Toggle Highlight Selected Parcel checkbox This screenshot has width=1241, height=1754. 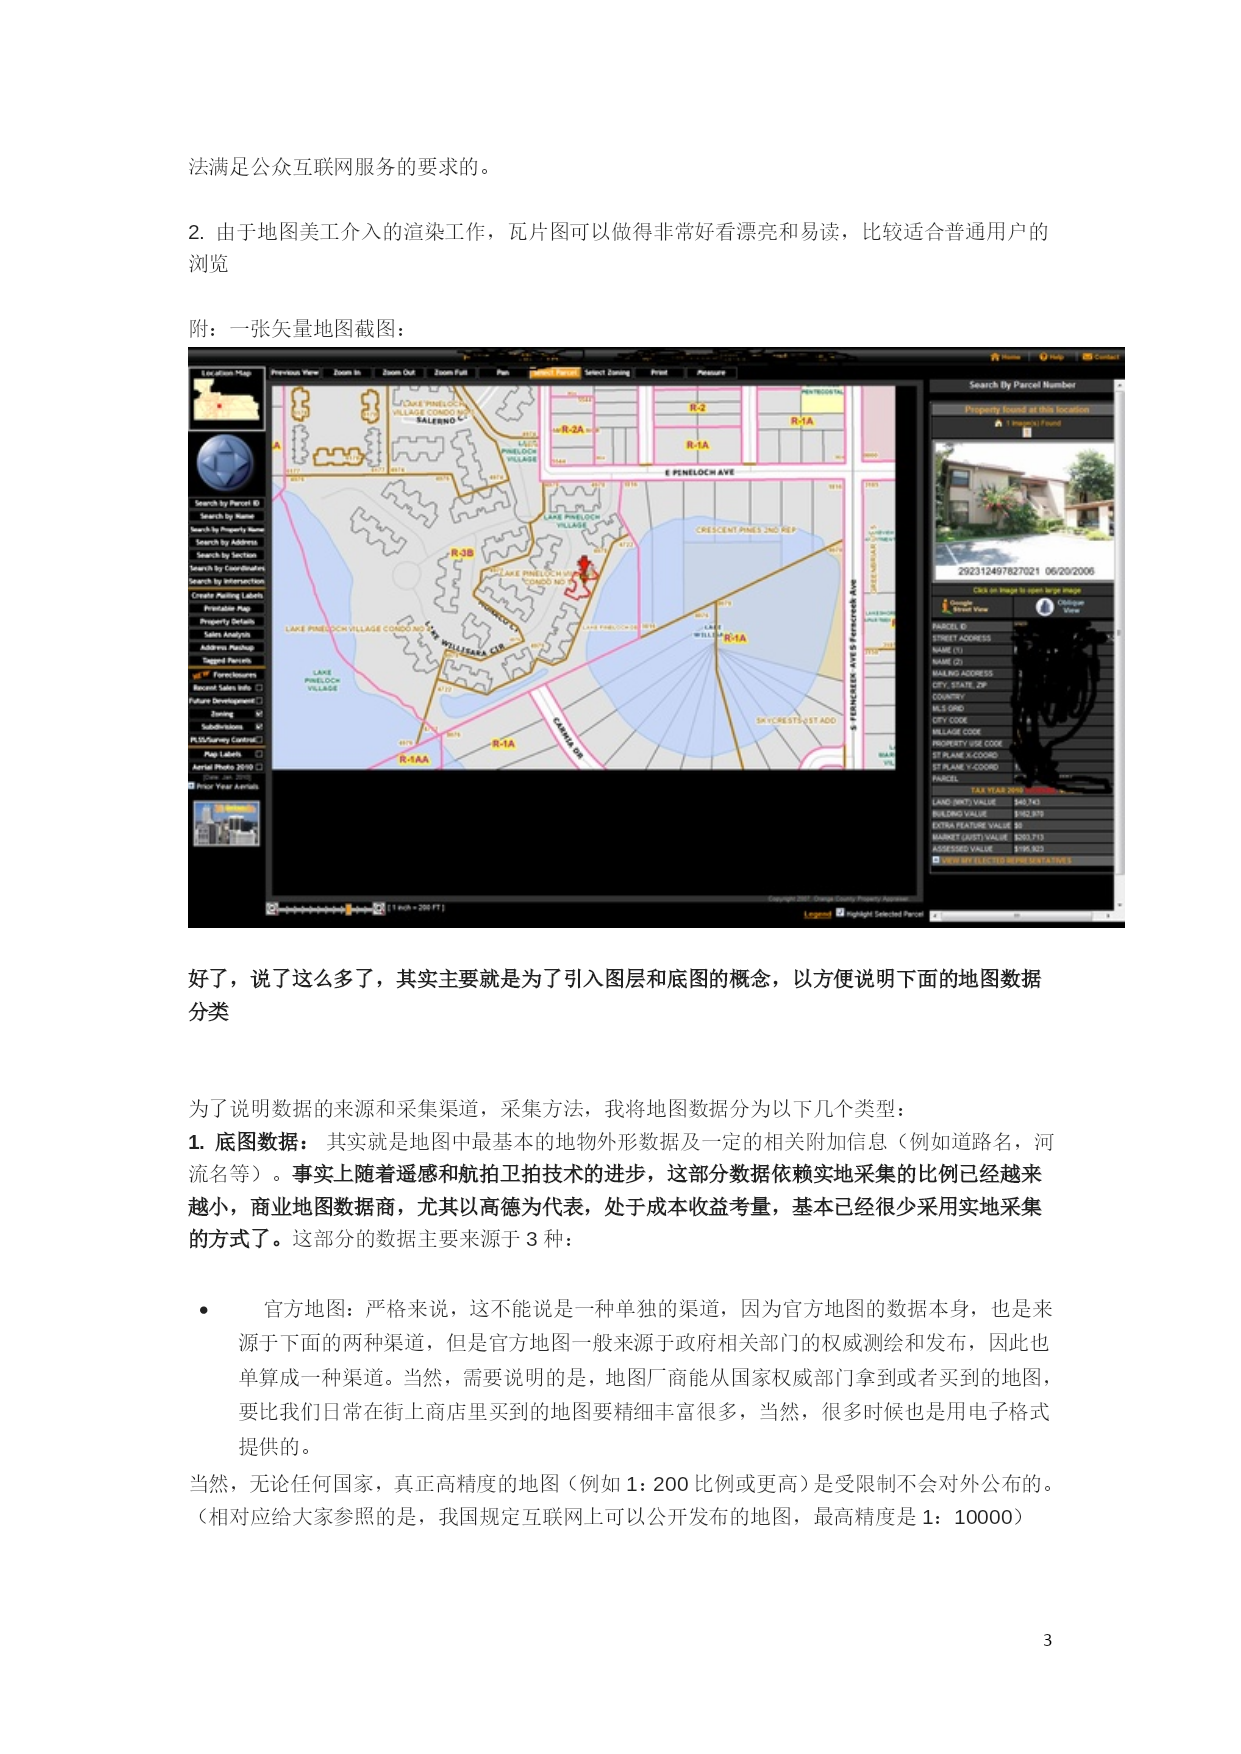pyautogui.click(x=840, y=913)
